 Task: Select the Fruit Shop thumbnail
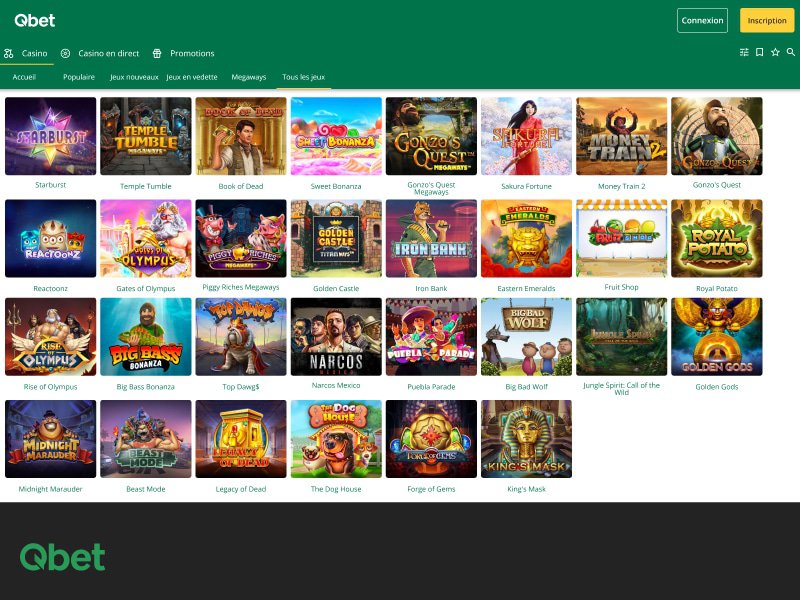pyautogui.click(x=621, y=238)
